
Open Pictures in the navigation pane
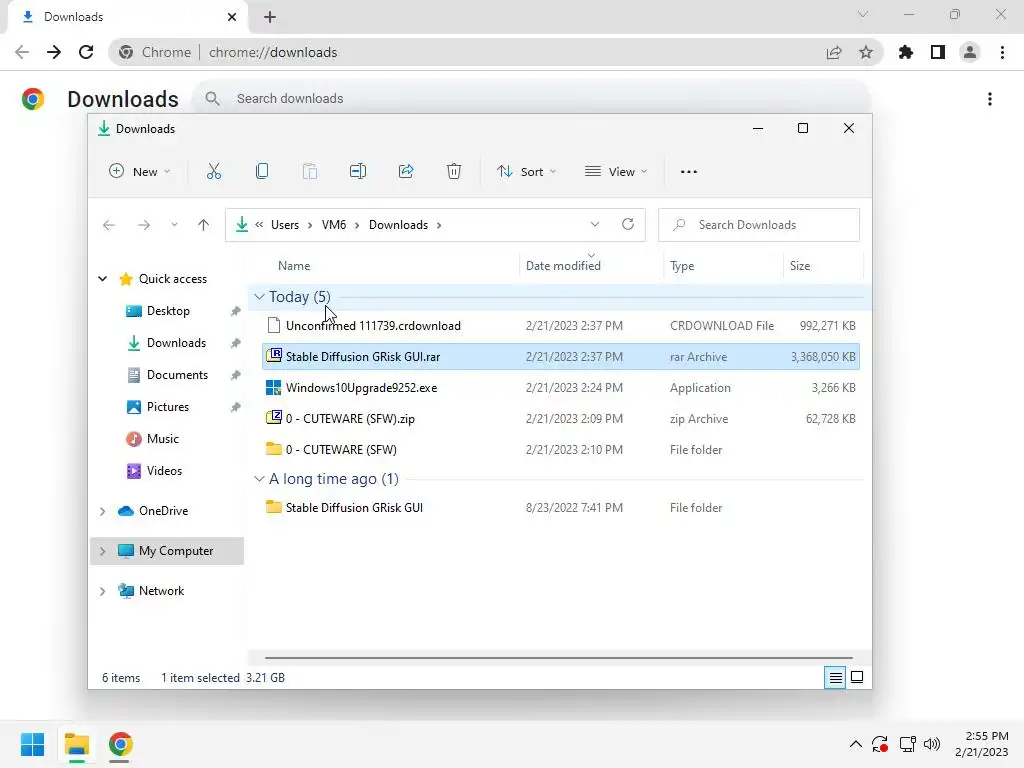click(x=168, y=407)
